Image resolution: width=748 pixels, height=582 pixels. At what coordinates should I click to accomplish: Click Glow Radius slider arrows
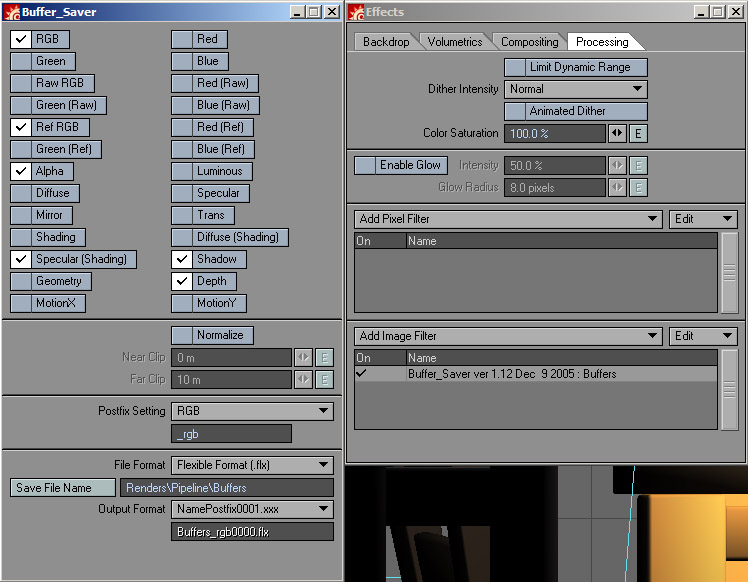(x=617, y=188)
